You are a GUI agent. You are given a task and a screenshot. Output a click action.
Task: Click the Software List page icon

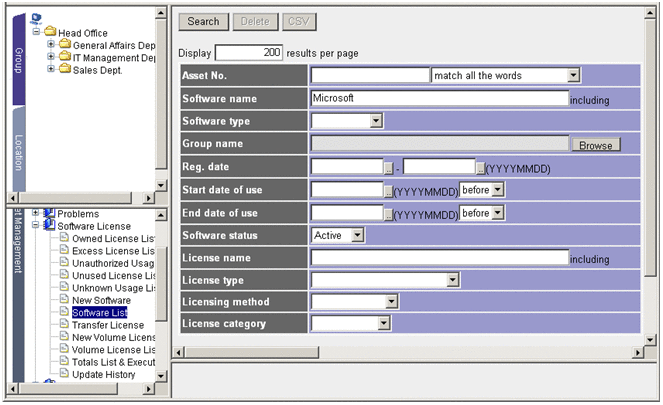[x=64, y=311]
